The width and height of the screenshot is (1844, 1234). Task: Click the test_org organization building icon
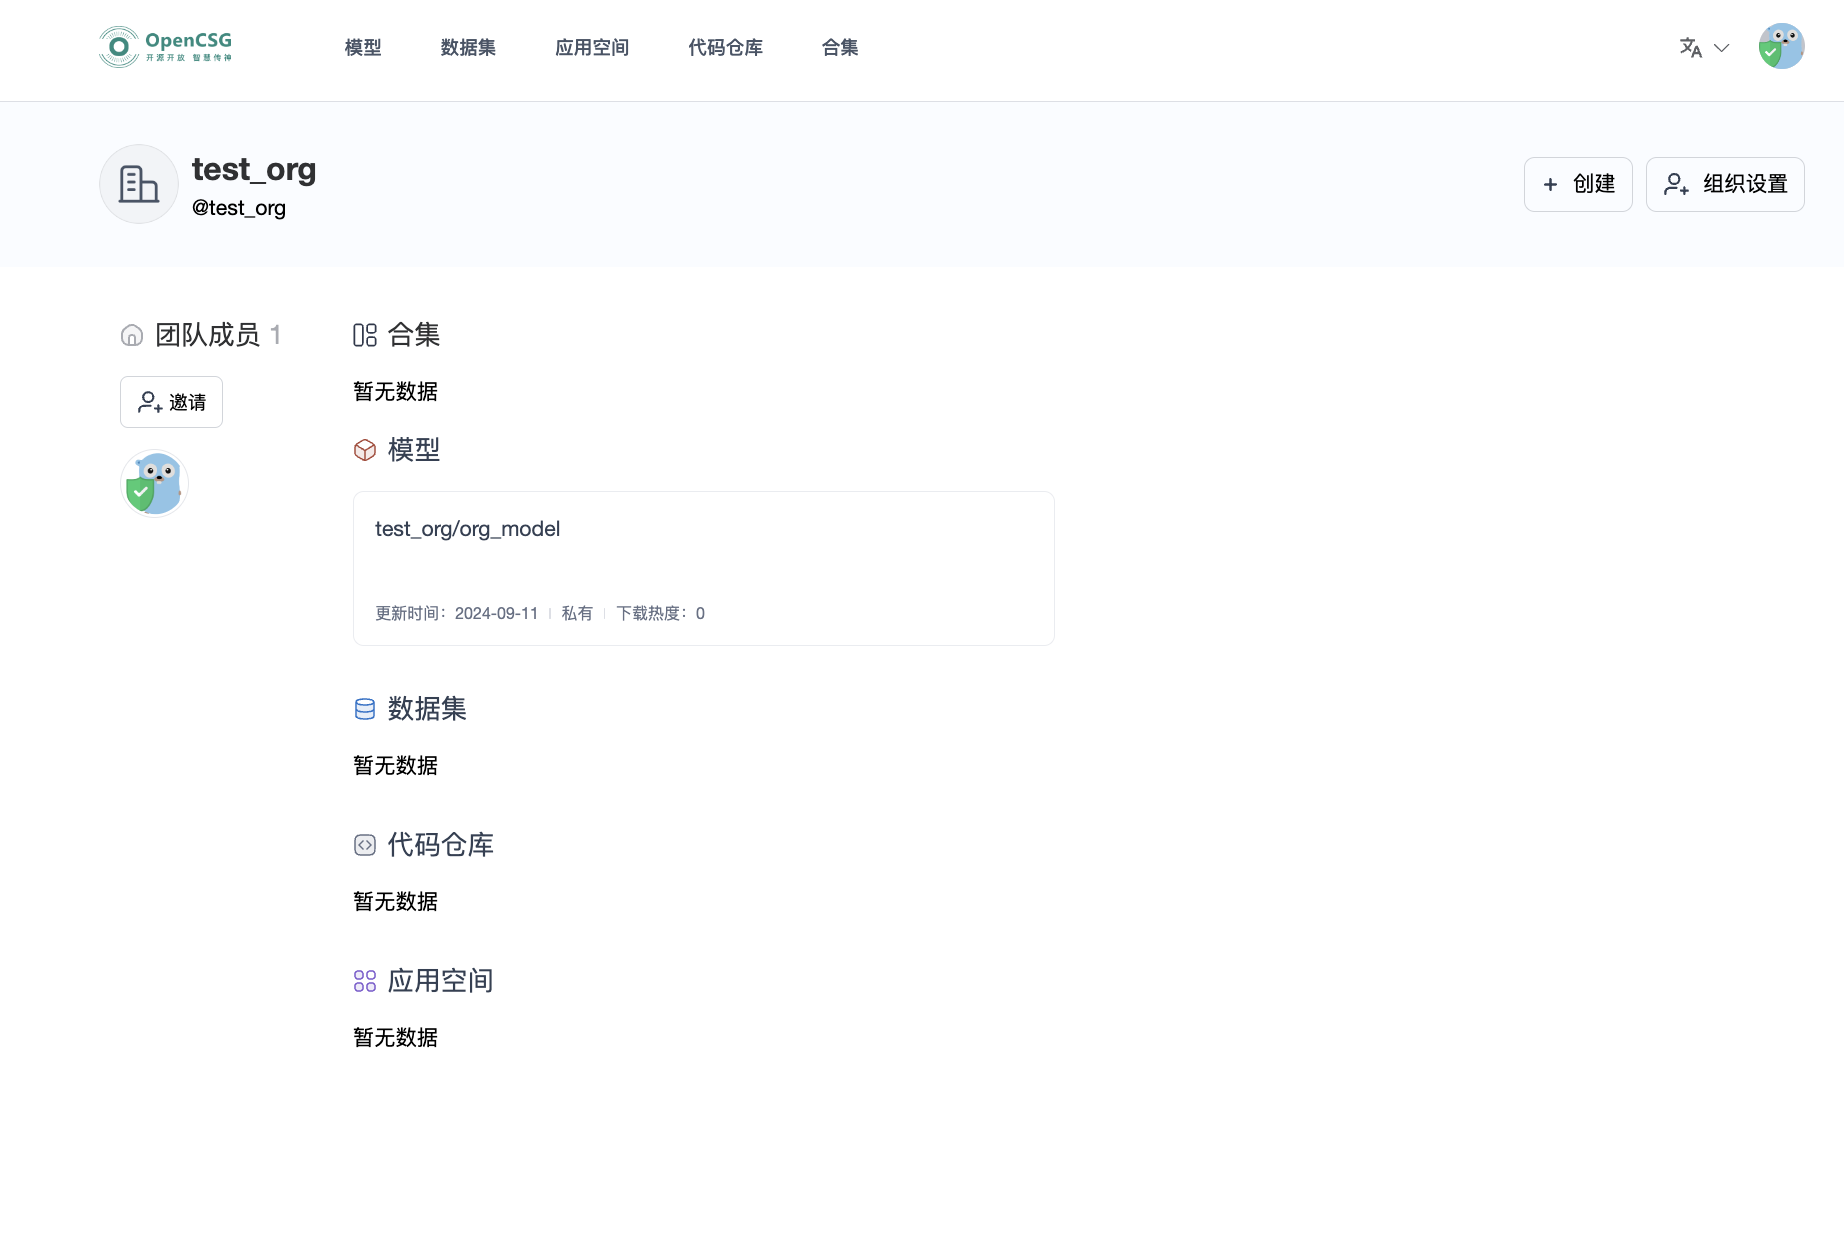tap(139, 184)
